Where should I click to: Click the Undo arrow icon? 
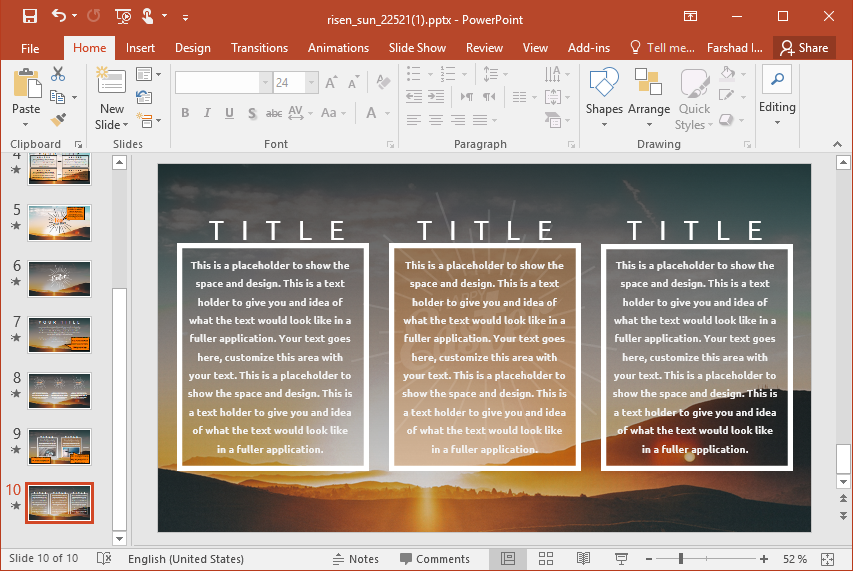[x=58, y=16]
